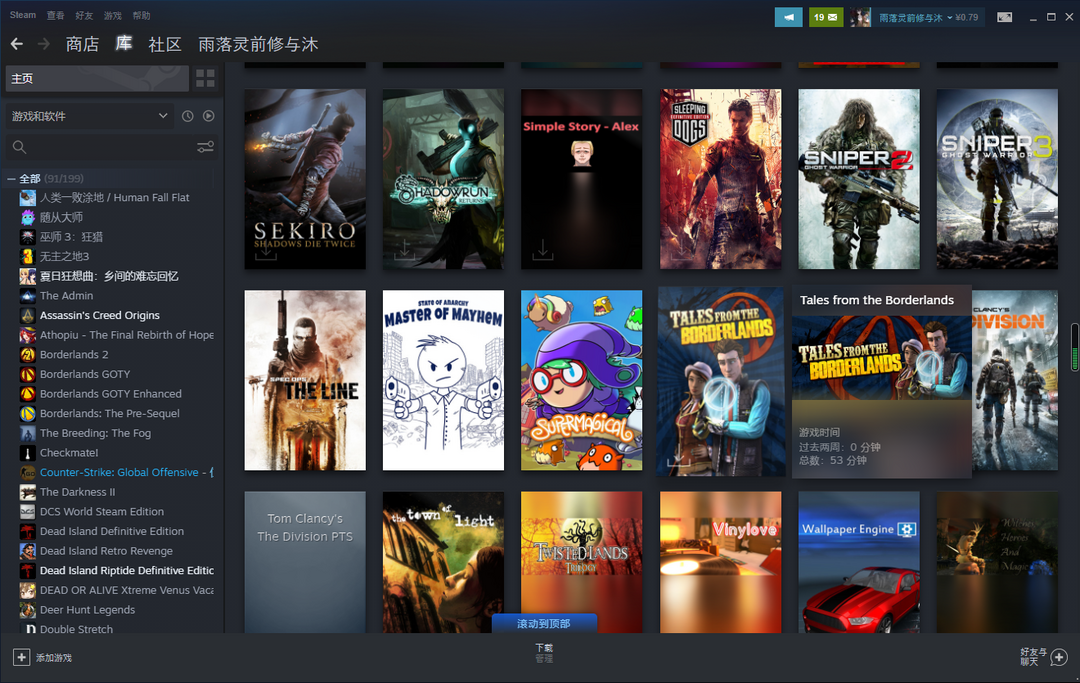This screenshot has height=683, width=1080.
Task: Open The Town of Light cover
Action: click(443, 562)
